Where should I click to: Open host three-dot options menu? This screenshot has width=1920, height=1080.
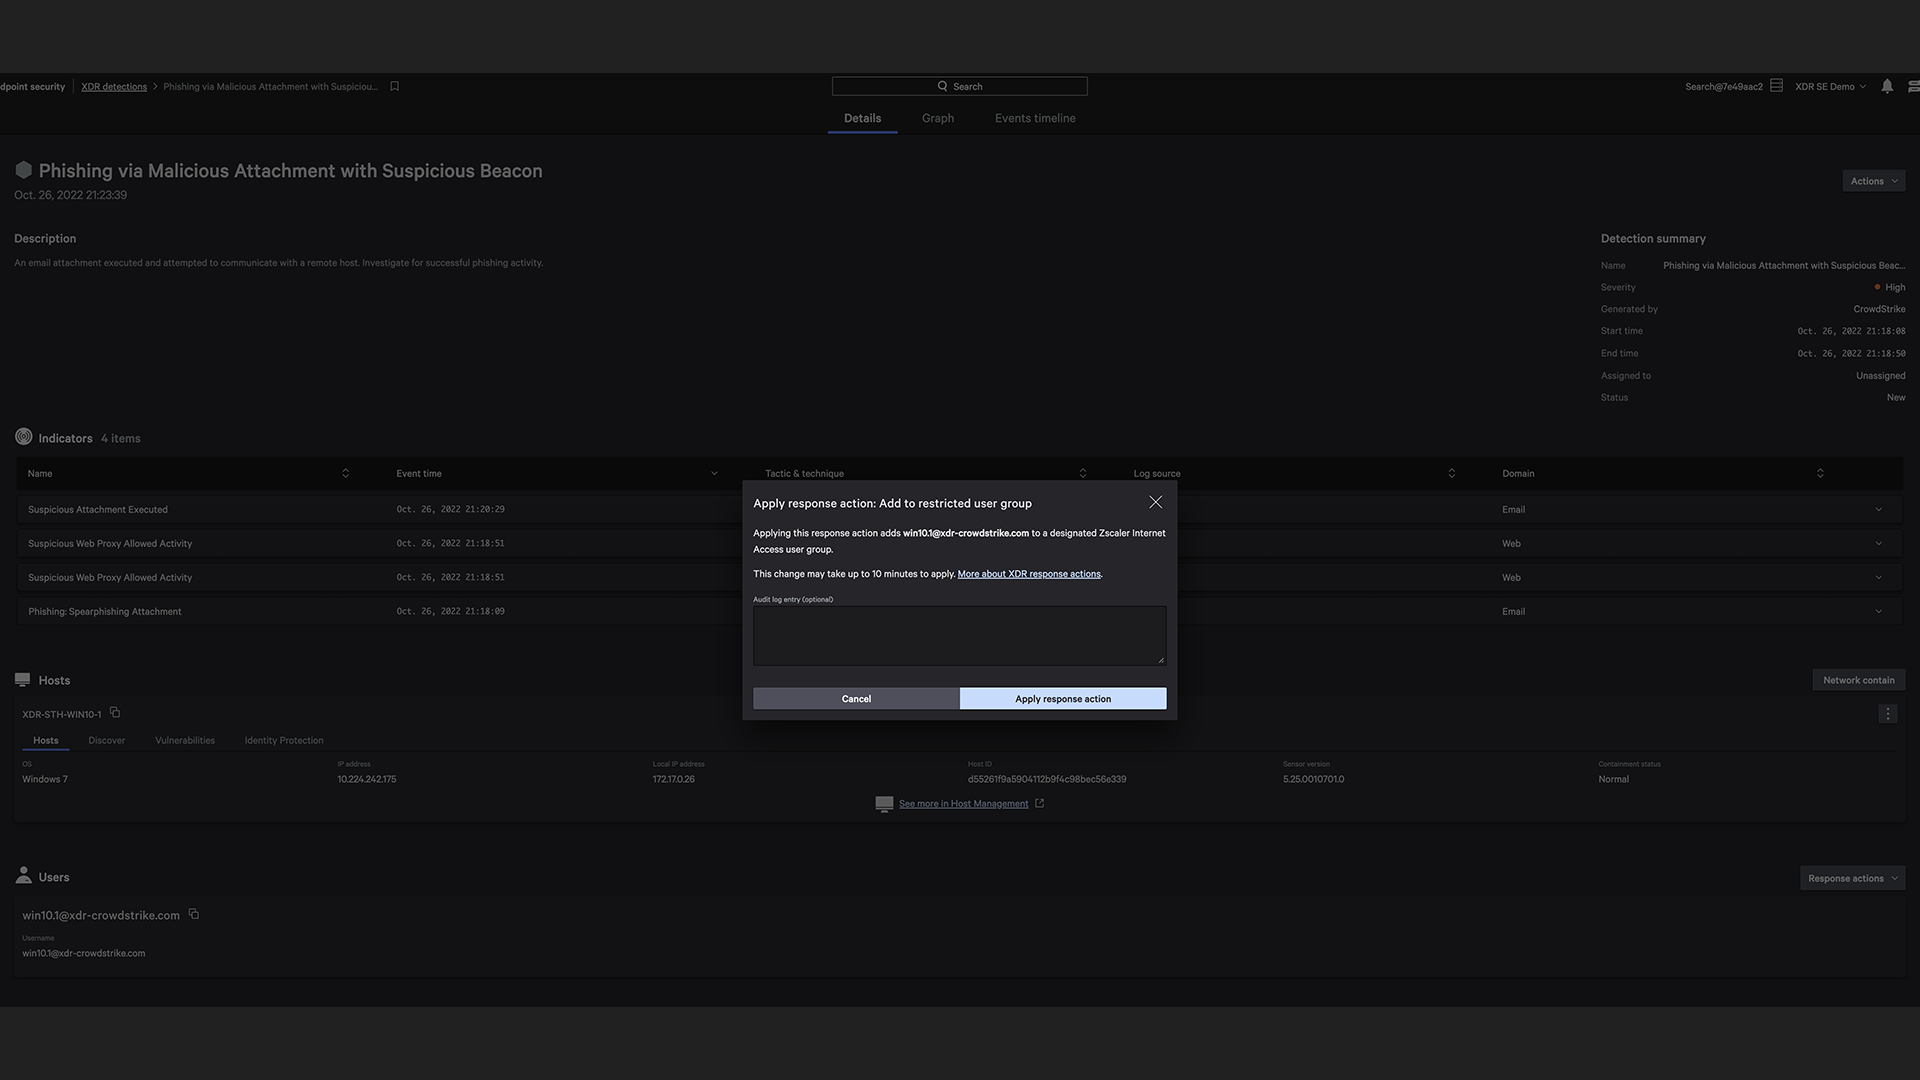pyautogui.click(x=1887, y=714)
